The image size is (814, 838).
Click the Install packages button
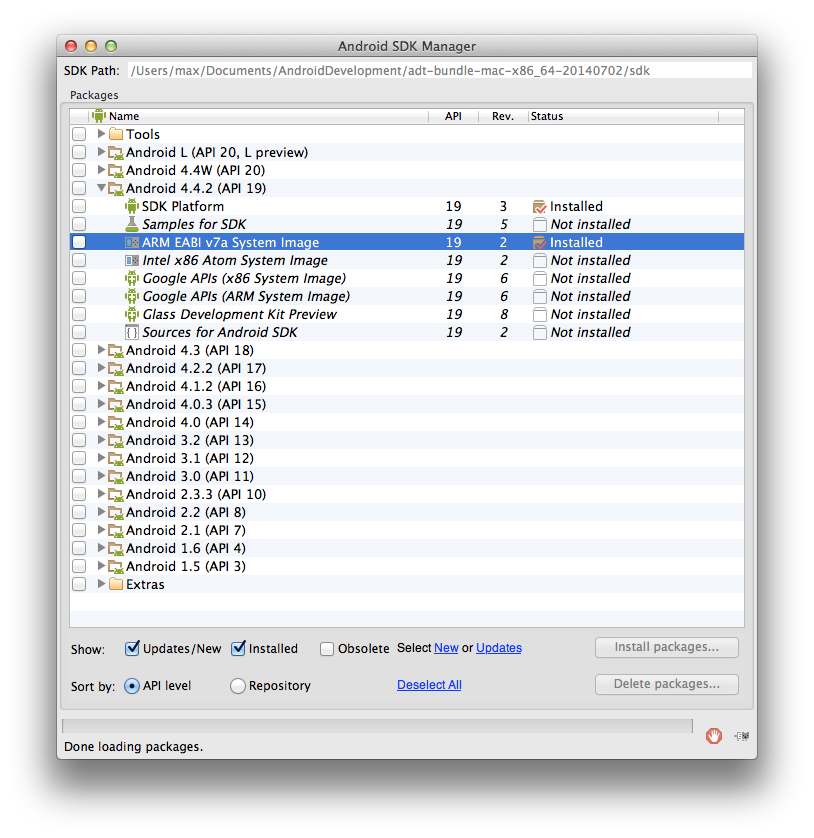(x=666, y=647)
